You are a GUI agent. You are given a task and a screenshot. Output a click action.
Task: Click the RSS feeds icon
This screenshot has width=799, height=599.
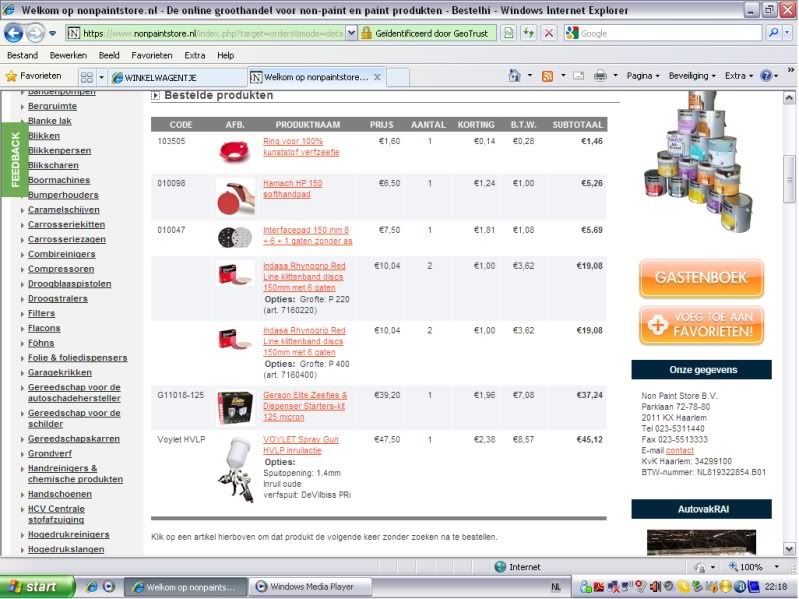[548, 76]
